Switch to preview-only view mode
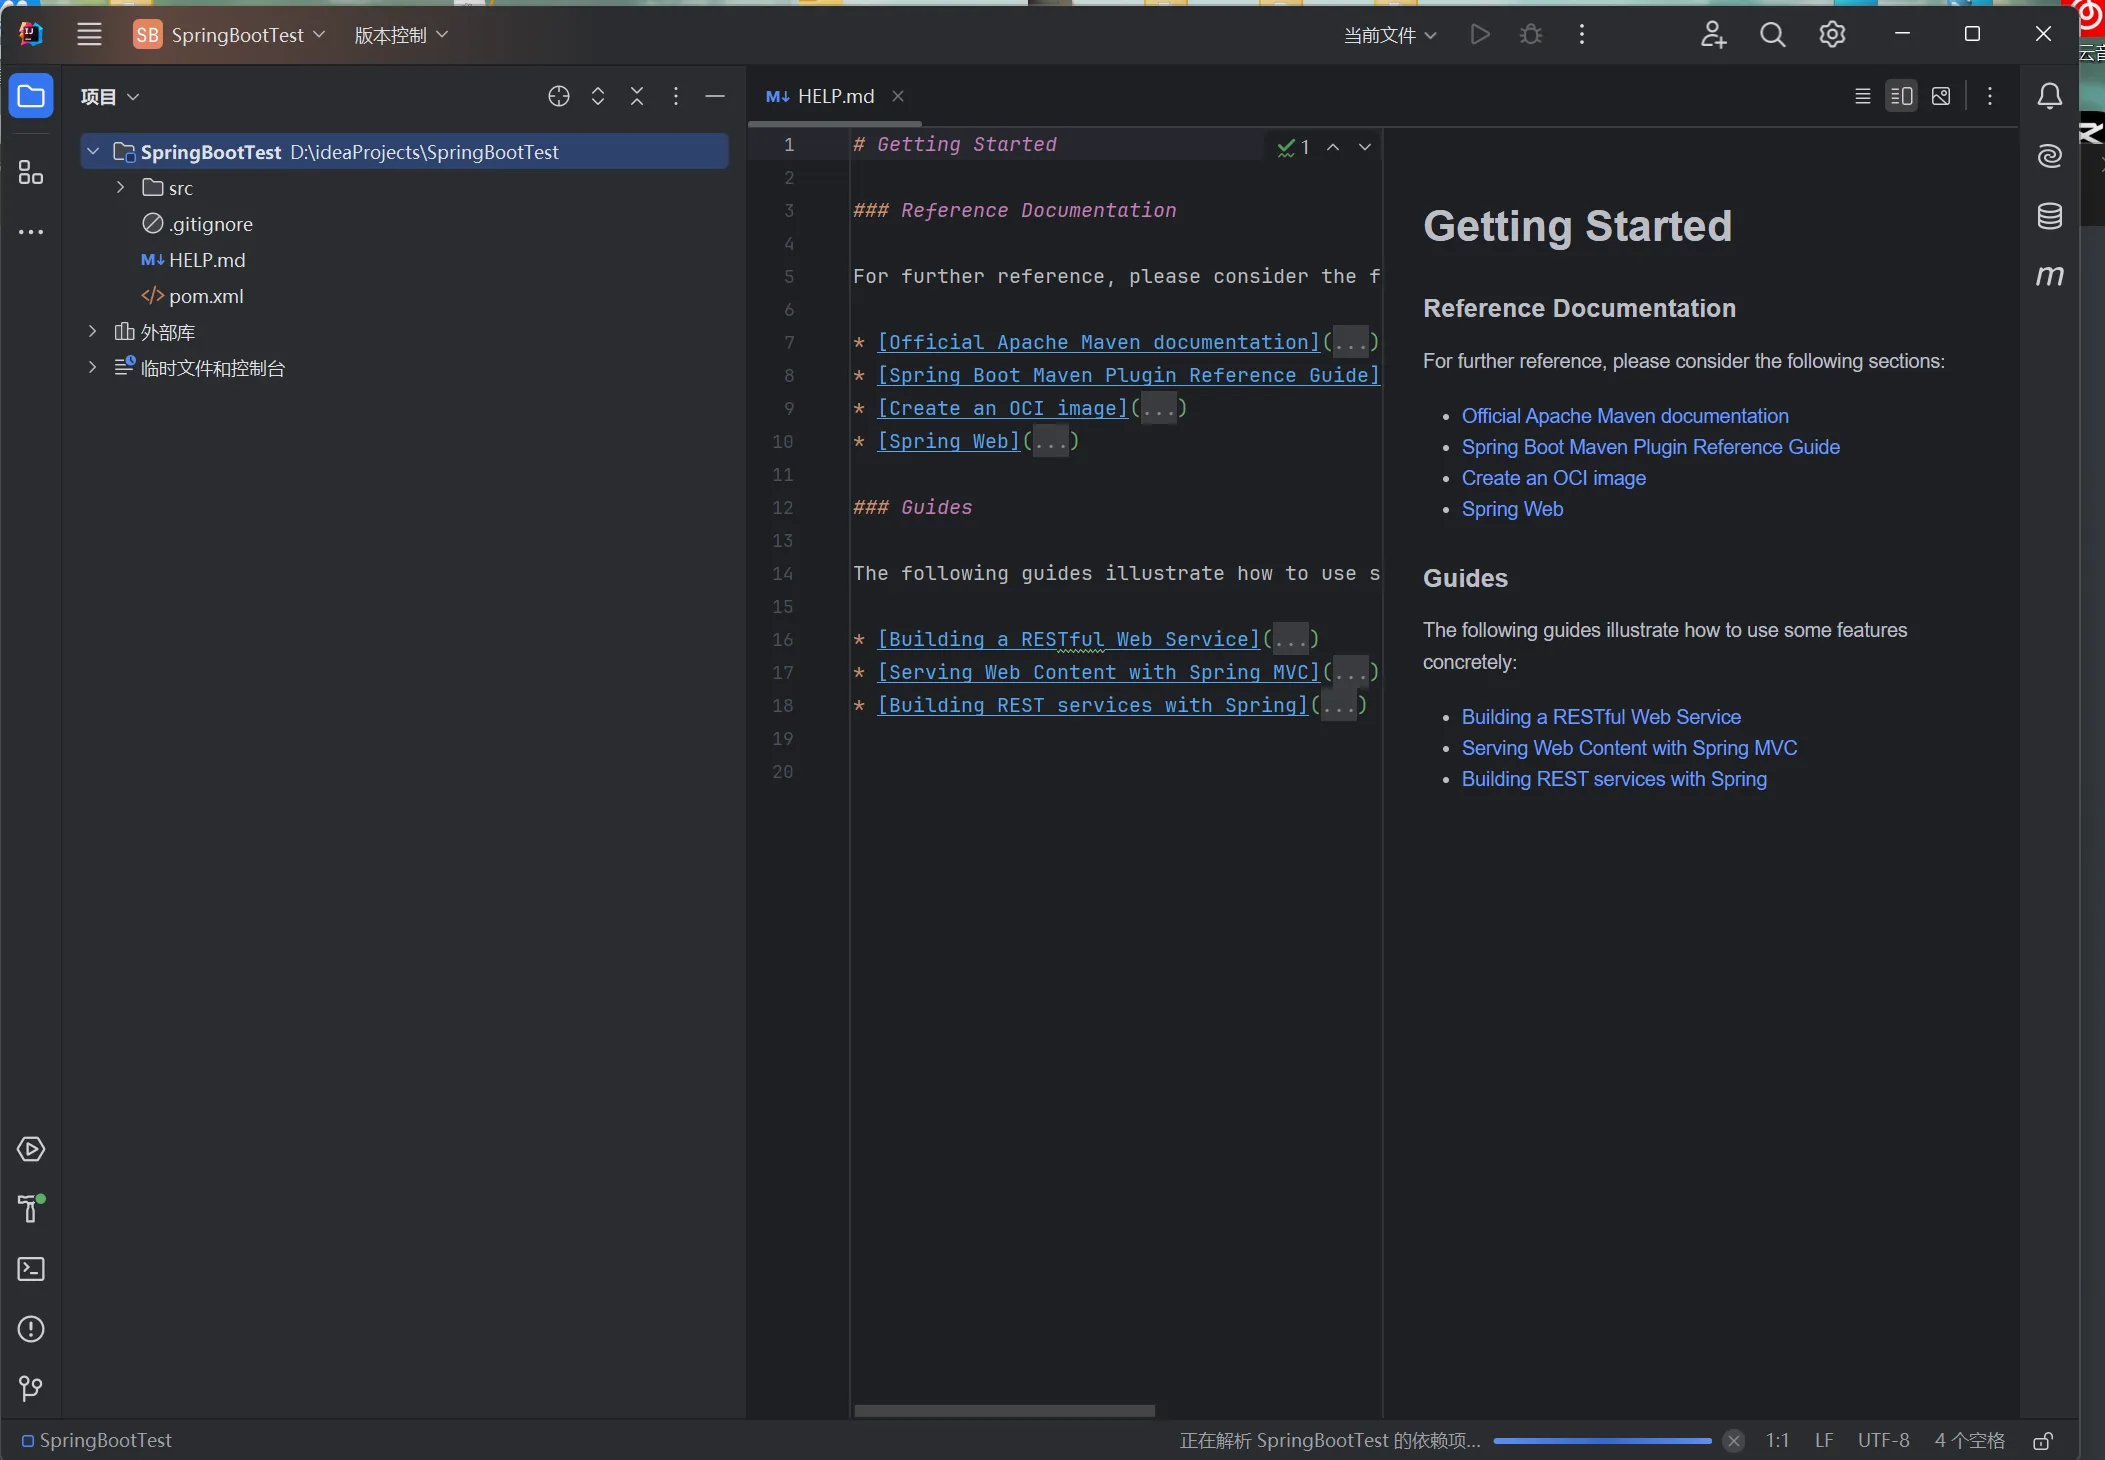The image size is (2105, 1460). [x=1941, y=96]
